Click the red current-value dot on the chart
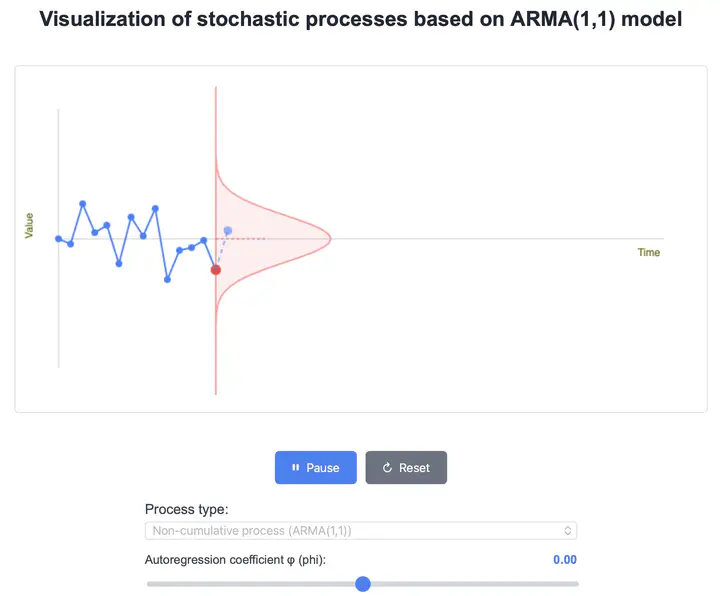720x596 pixels. (x=216, y=270)
